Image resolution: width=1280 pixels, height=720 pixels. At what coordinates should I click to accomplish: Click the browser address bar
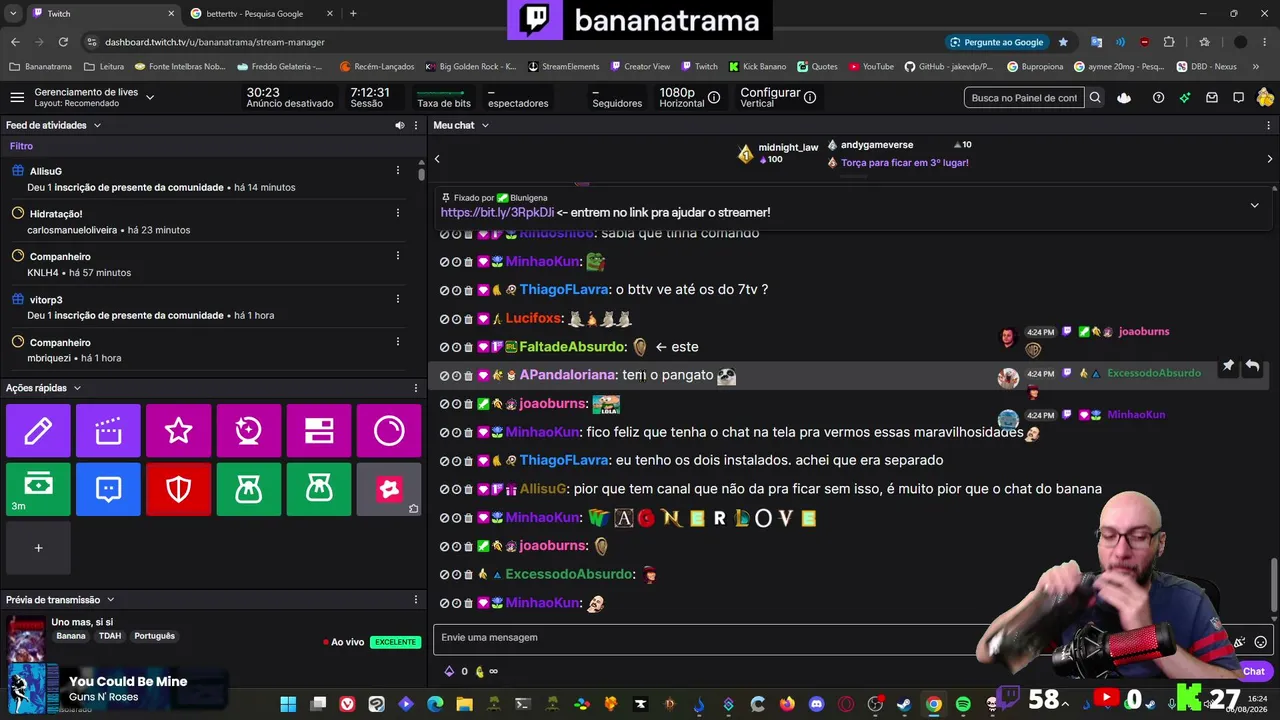click(x=510, y=42)
